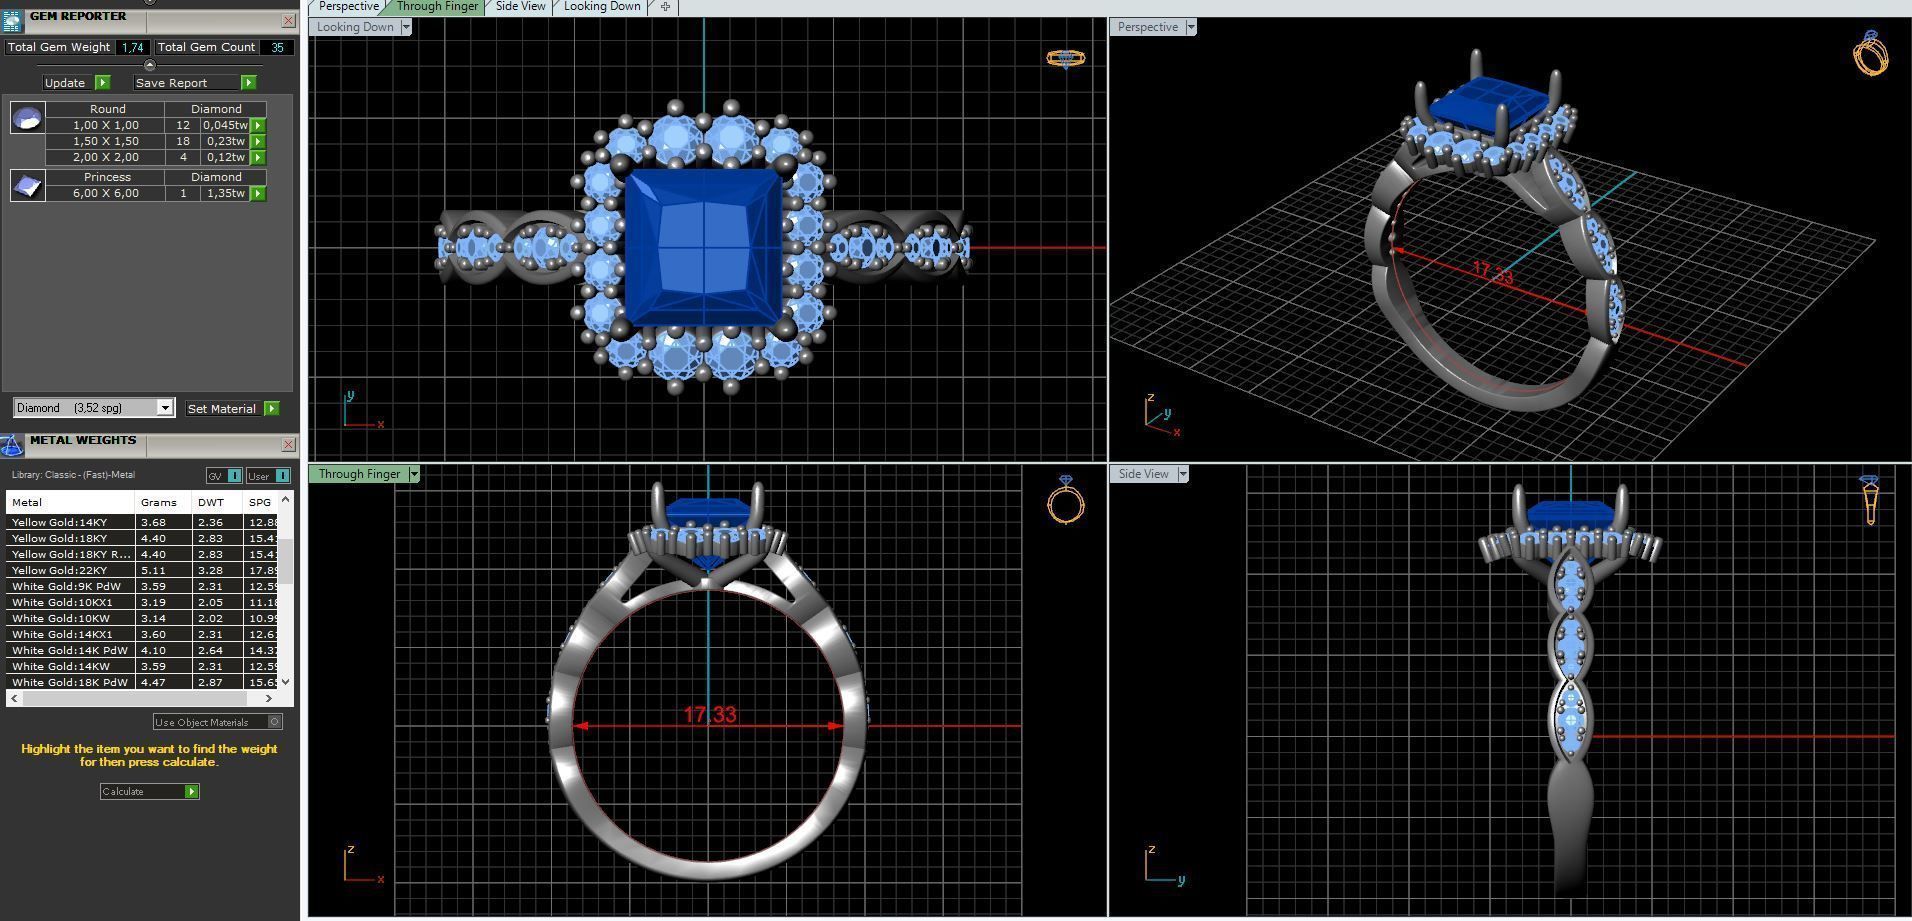The width and height of the screenshot is (1912, 921).
Task: Select the White Gold:9K PdW row
Action: pos(142,586)
